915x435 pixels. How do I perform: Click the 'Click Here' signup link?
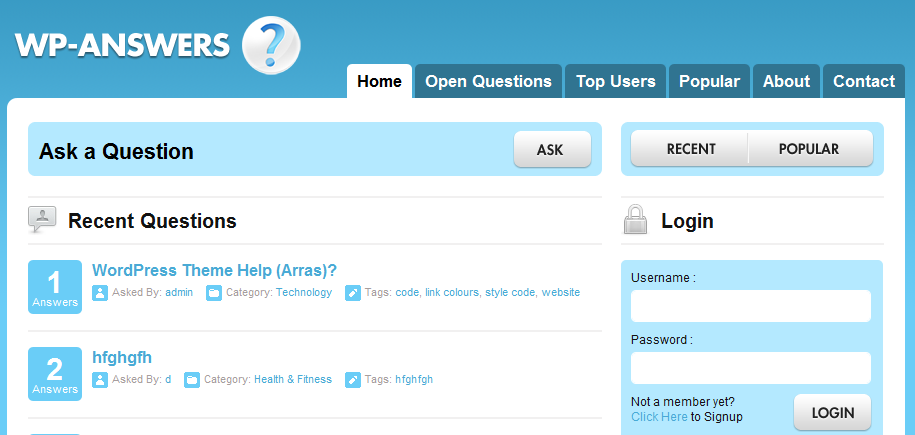pyautogui.click(x=659, y=417)
